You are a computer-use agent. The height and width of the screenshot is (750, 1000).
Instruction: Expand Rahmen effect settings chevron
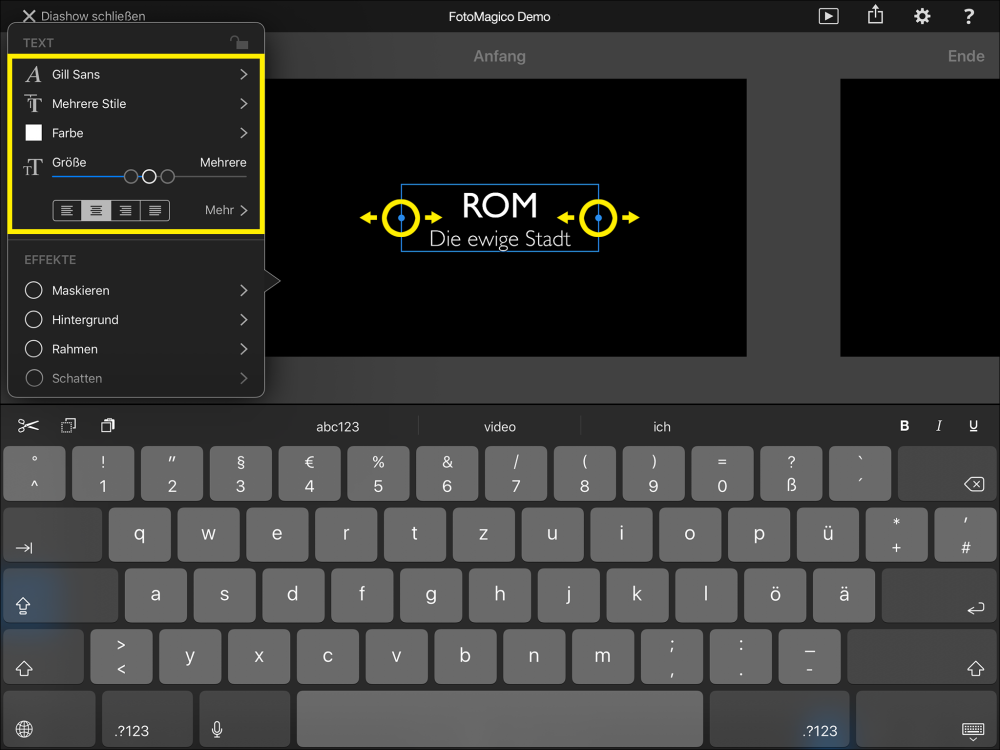[x=244, y=349]
